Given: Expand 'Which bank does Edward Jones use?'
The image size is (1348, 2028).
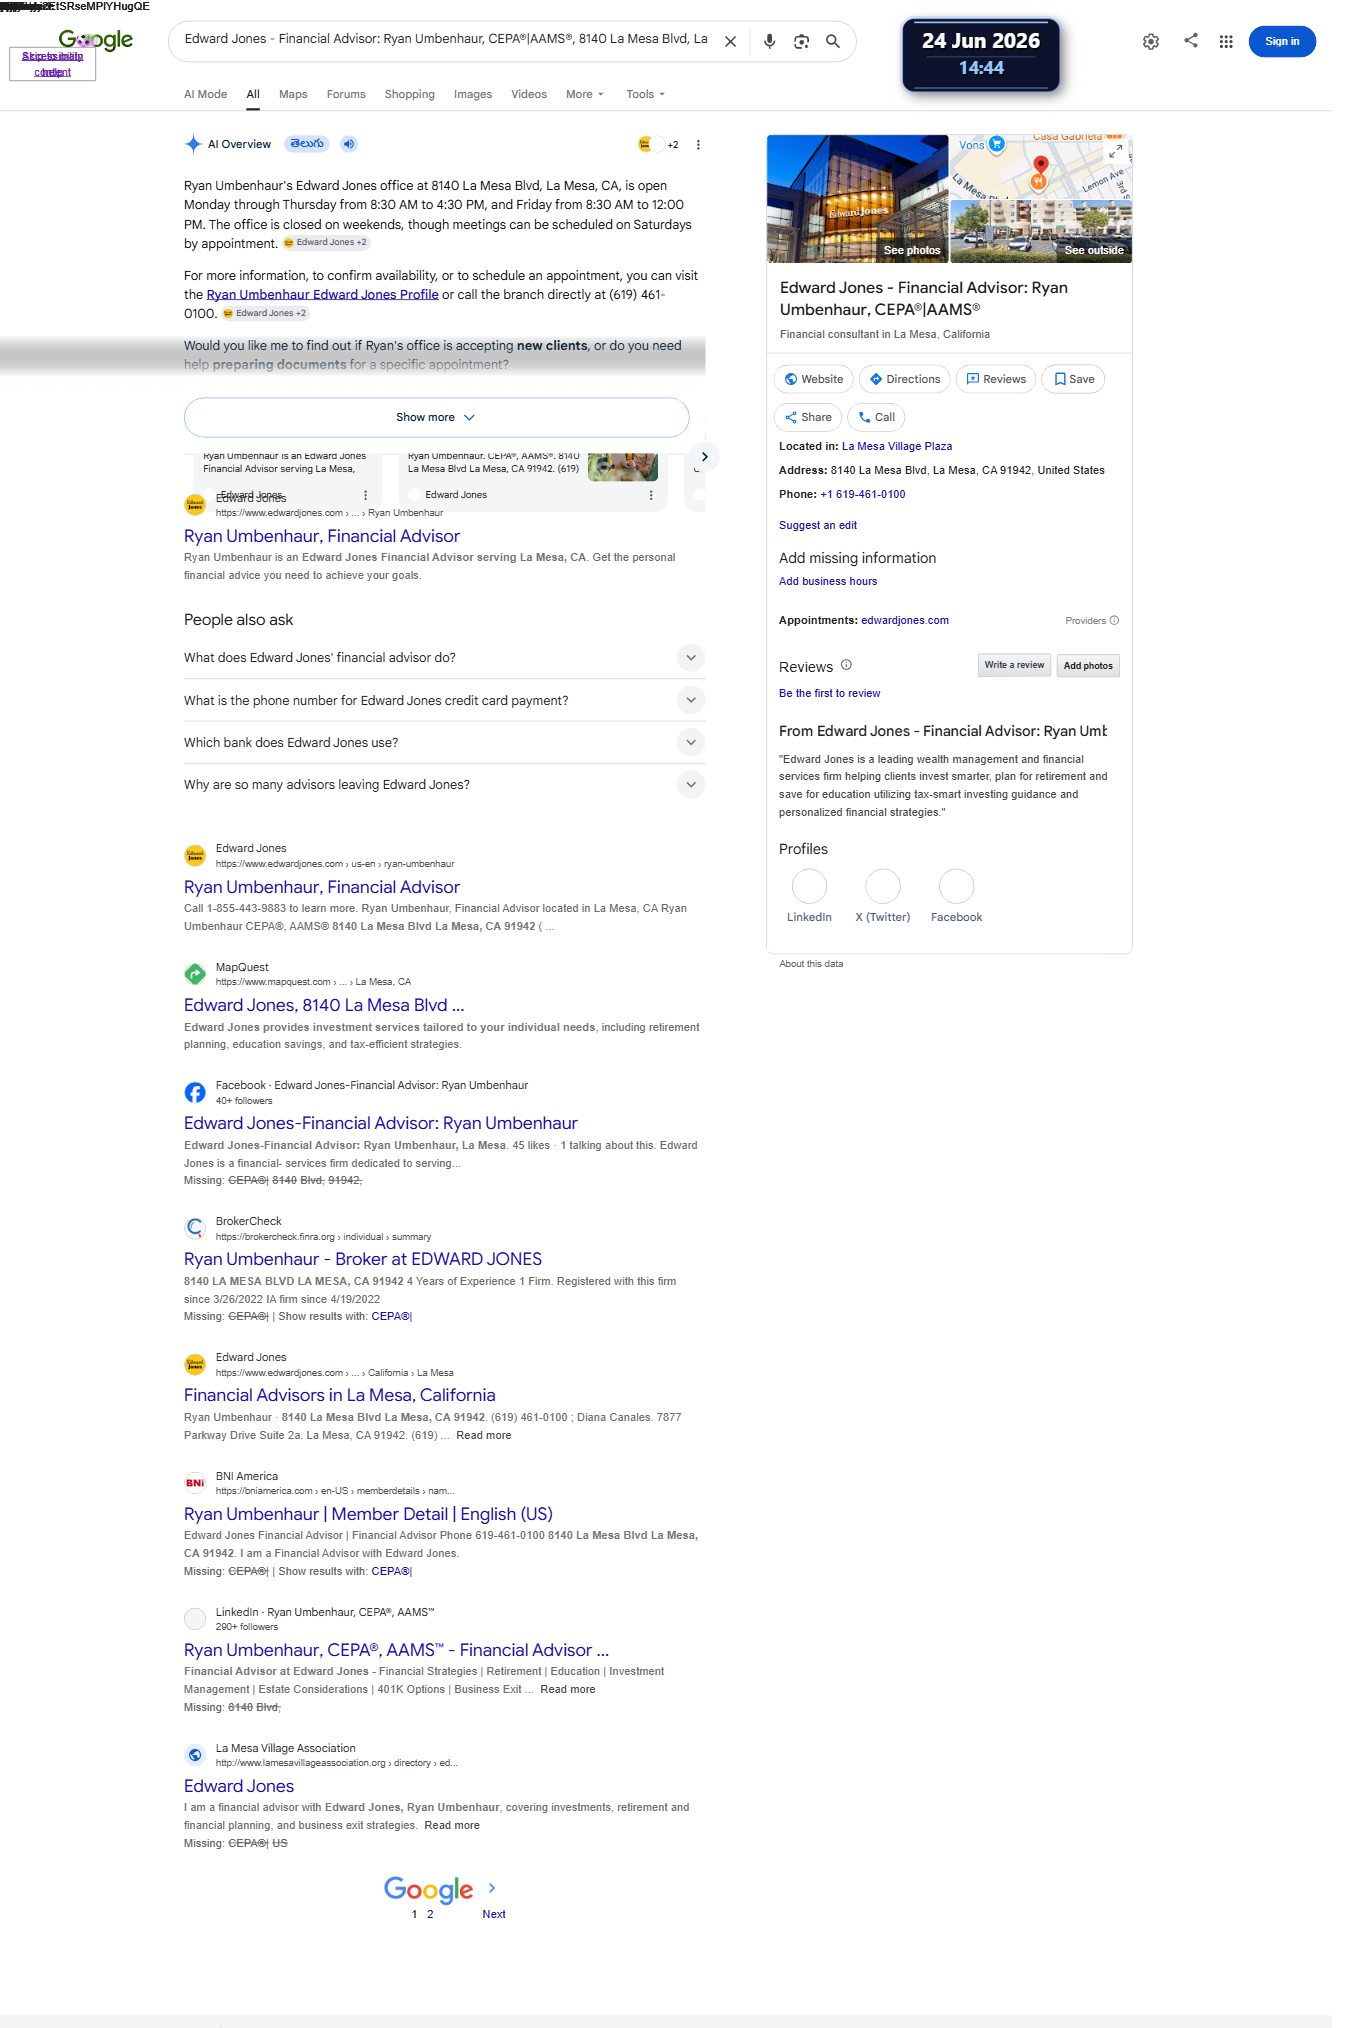Looking at the screenshot, I should (444, 743).
